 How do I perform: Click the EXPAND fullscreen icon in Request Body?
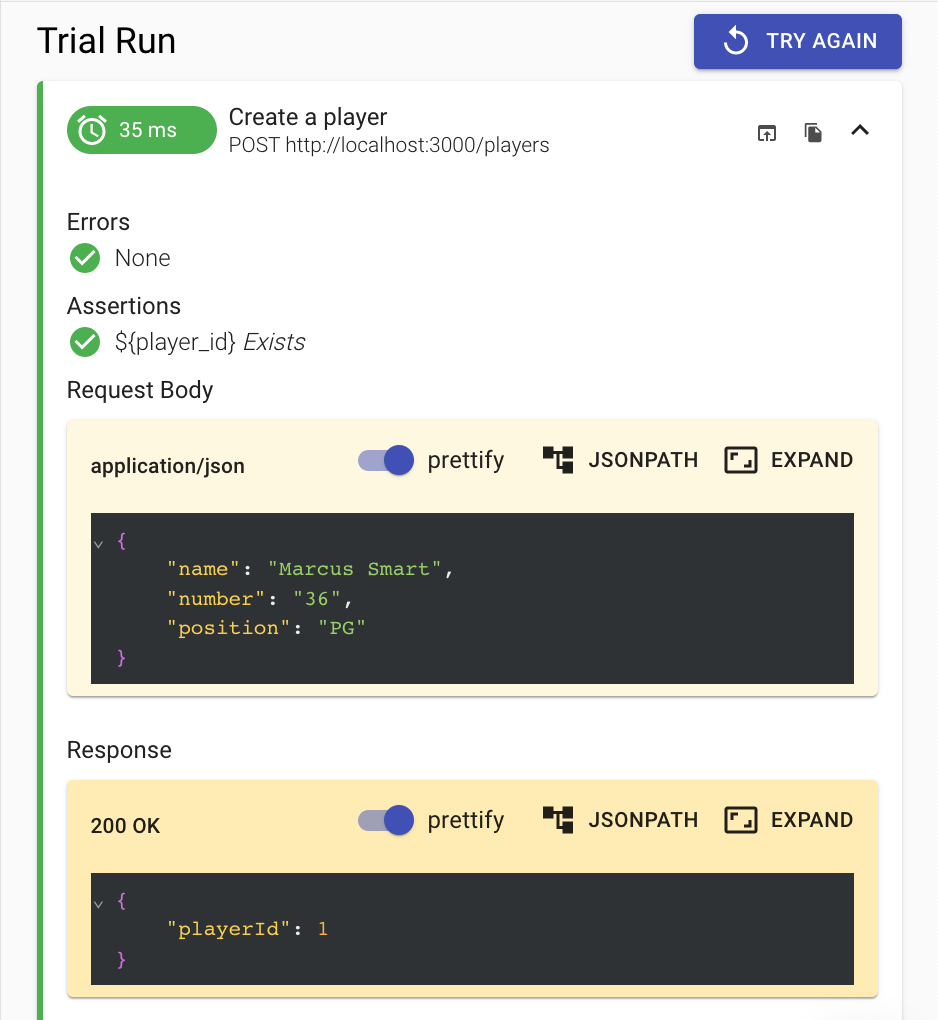[741, 460]
